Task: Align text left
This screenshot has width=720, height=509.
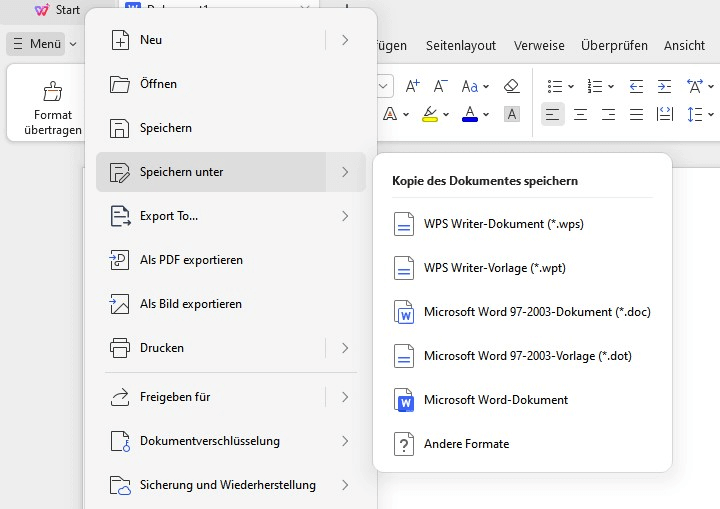Action: coord(552,113)
